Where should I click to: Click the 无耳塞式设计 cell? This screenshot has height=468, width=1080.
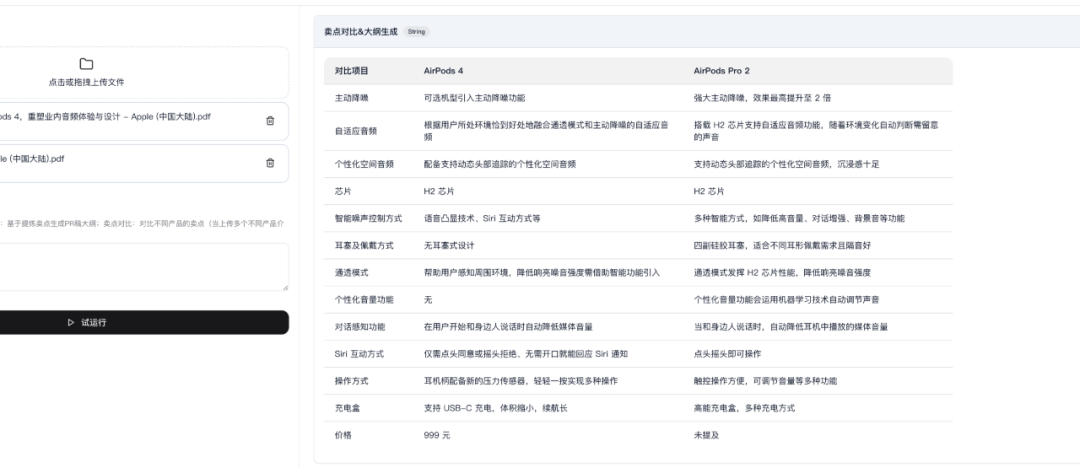point(449,245)
